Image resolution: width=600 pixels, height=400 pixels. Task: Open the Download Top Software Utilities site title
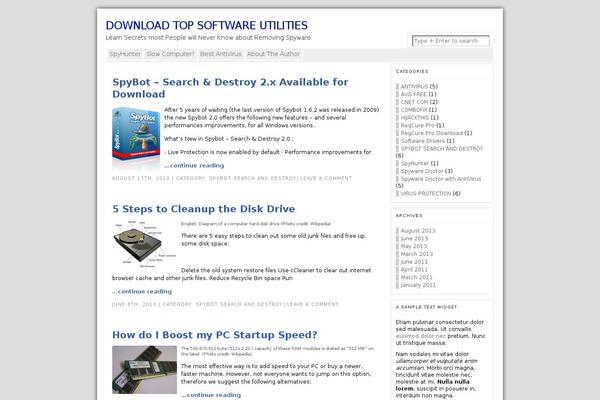pos(207,26)
